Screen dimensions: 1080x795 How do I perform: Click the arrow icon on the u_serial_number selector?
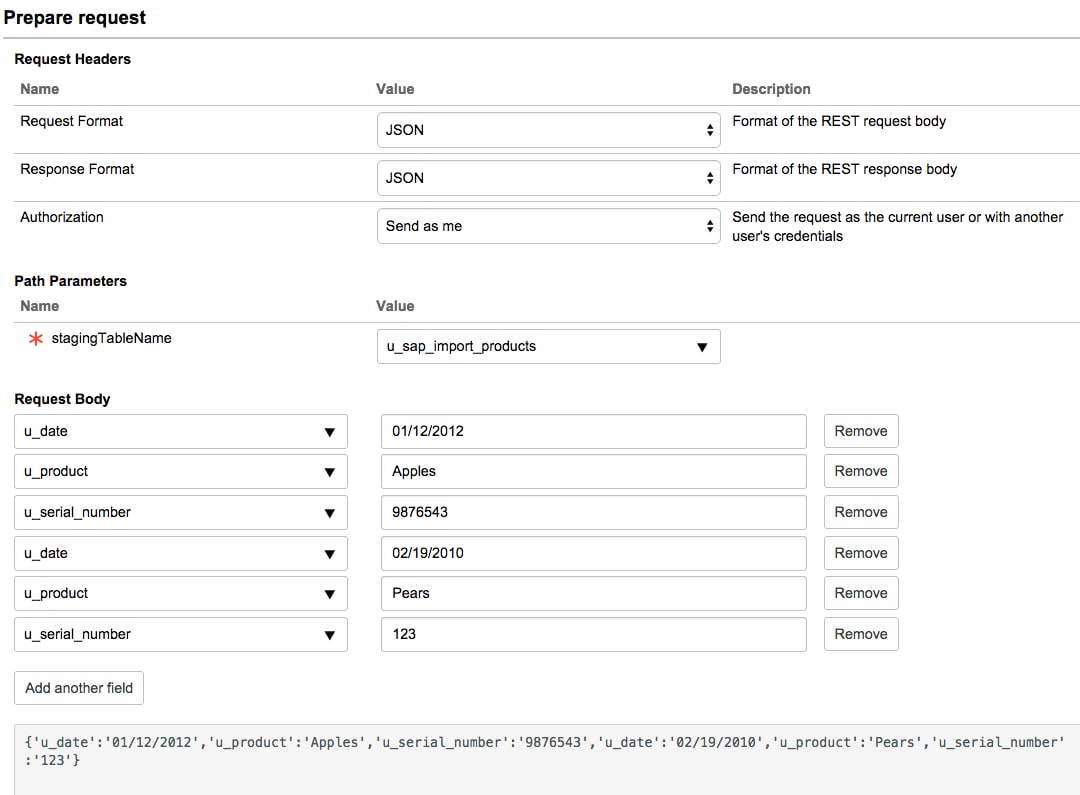tap(332, 512)
